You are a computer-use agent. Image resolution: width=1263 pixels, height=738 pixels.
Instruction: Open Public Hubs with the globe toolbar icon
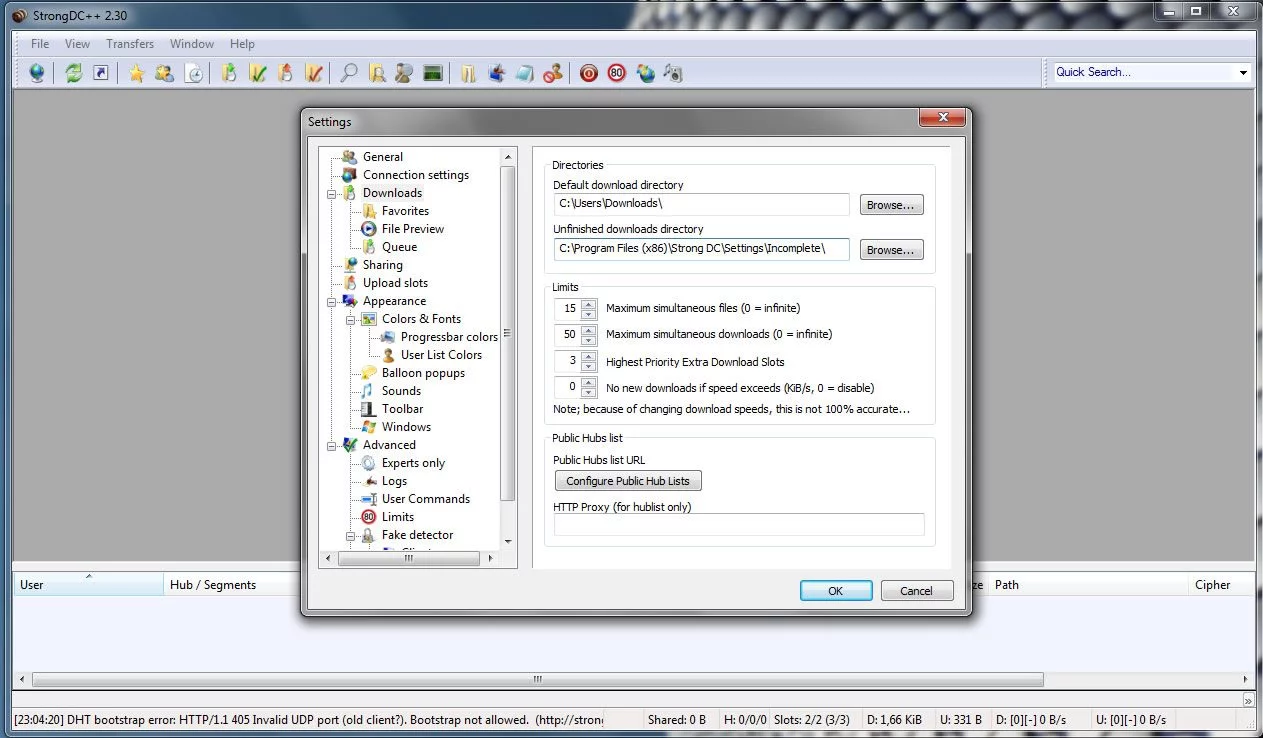37,73
